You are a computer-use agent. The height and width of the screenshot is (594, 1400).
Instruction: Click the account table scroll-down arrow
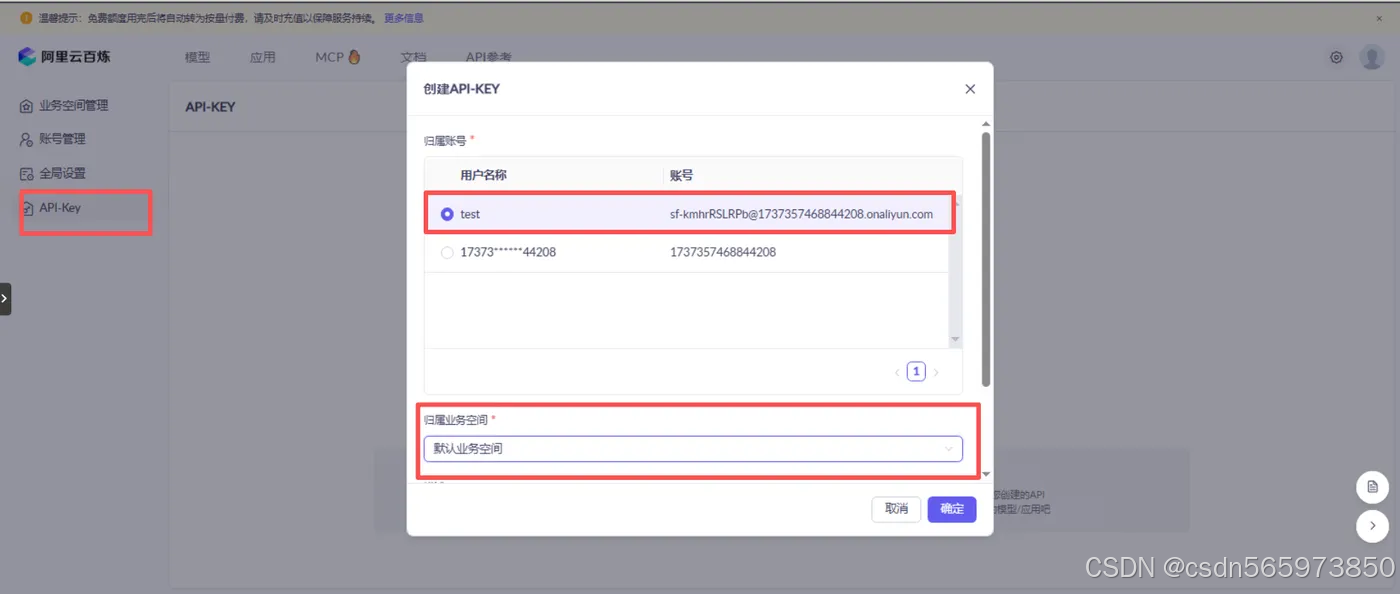tap(955, 340)
